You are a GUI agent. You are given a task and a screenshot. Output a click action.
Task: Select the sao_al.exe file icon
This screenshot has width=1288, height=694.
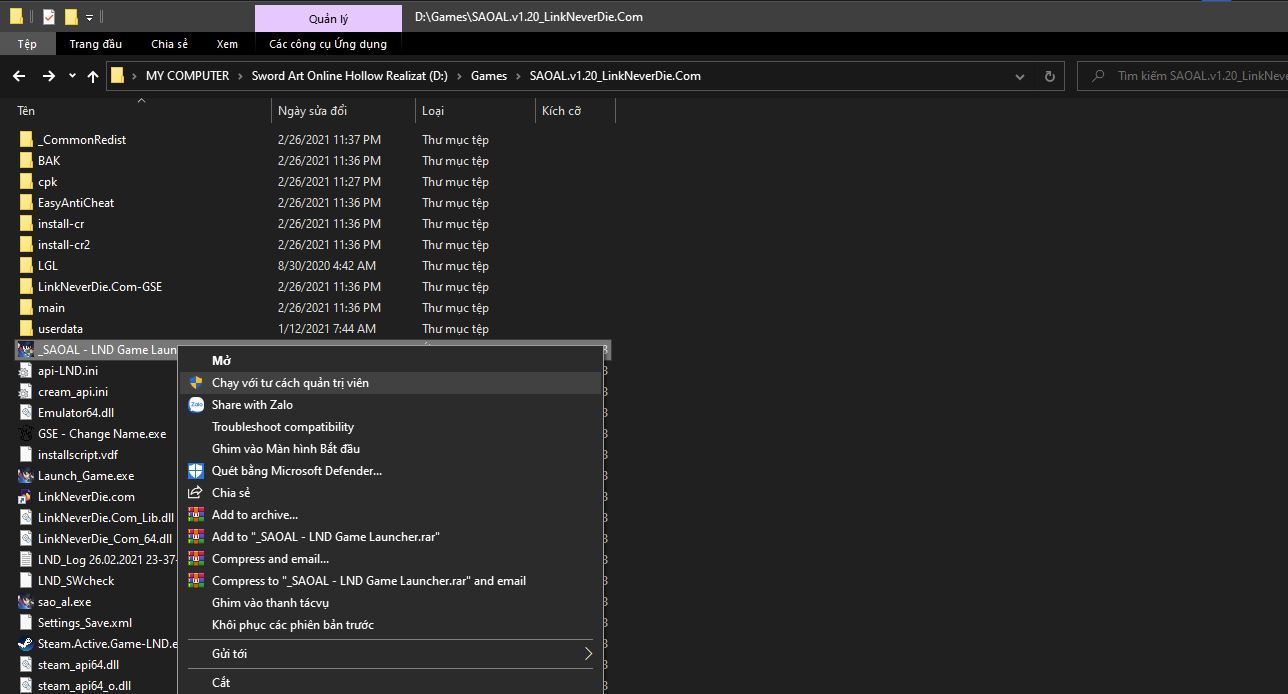point(26,602)
